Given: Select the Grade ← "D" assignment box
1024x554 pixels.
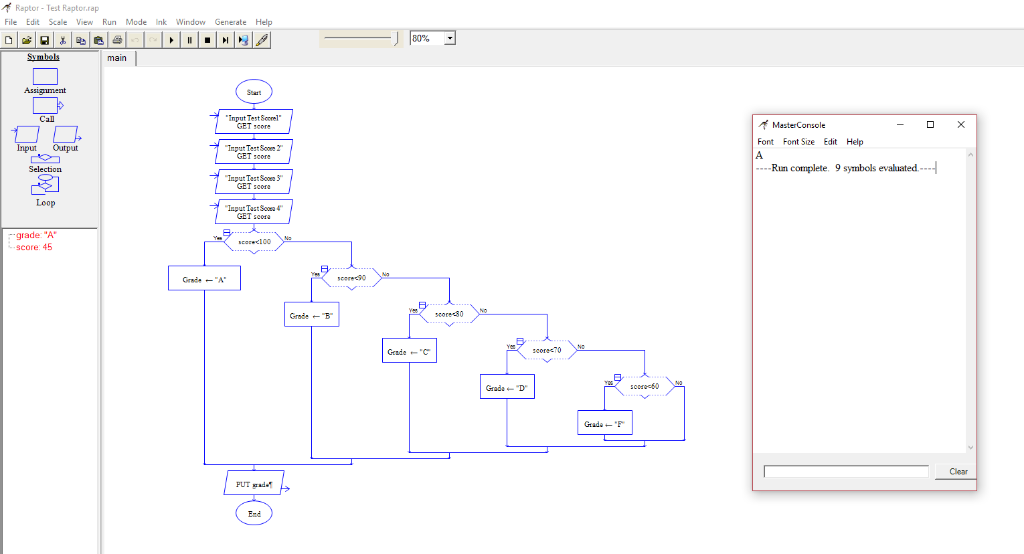Looking at the screenshot, I should pyautogui.click(x=507, y=387).
